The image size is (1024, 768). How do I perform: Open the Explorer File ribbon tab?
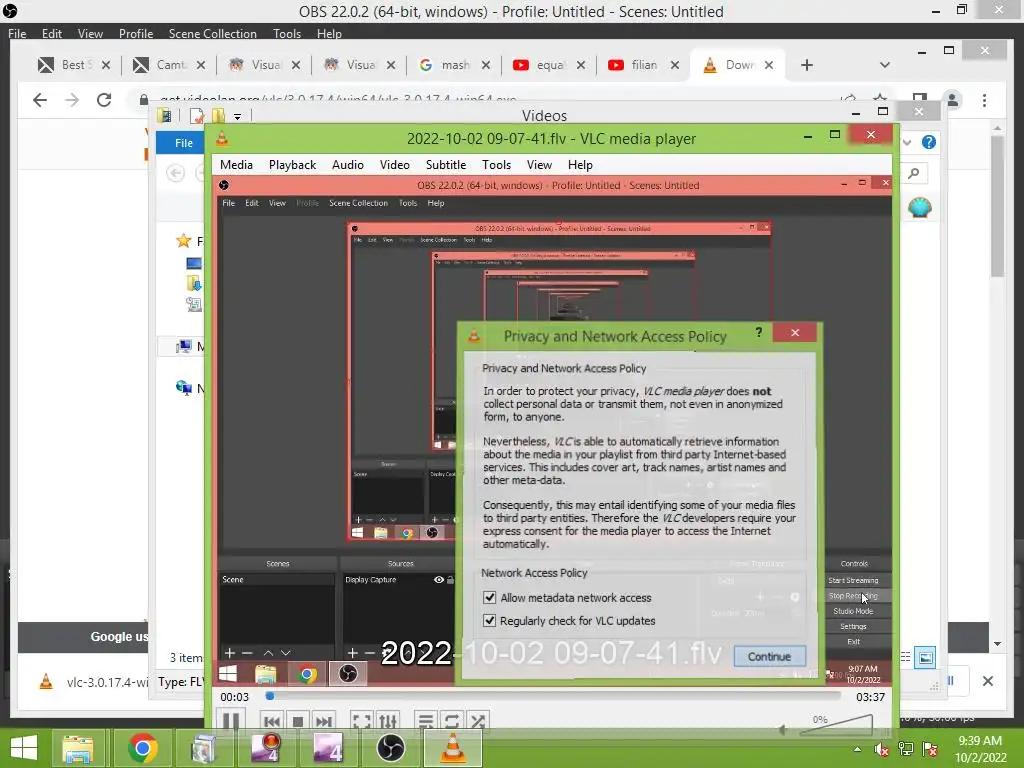184,143
